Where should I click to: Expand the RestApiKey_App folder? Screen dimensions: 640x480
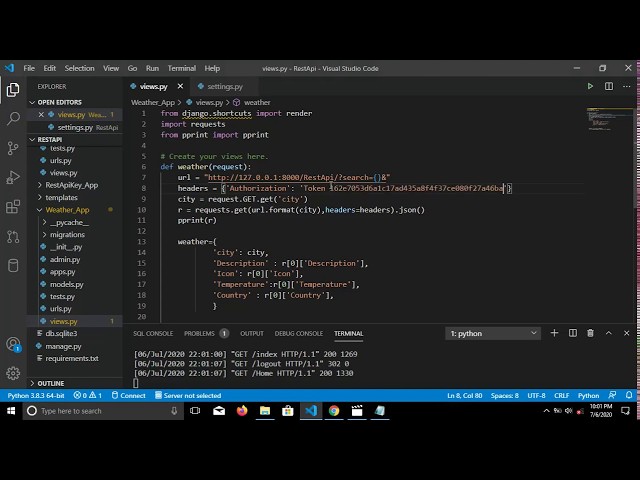[71, 185]
